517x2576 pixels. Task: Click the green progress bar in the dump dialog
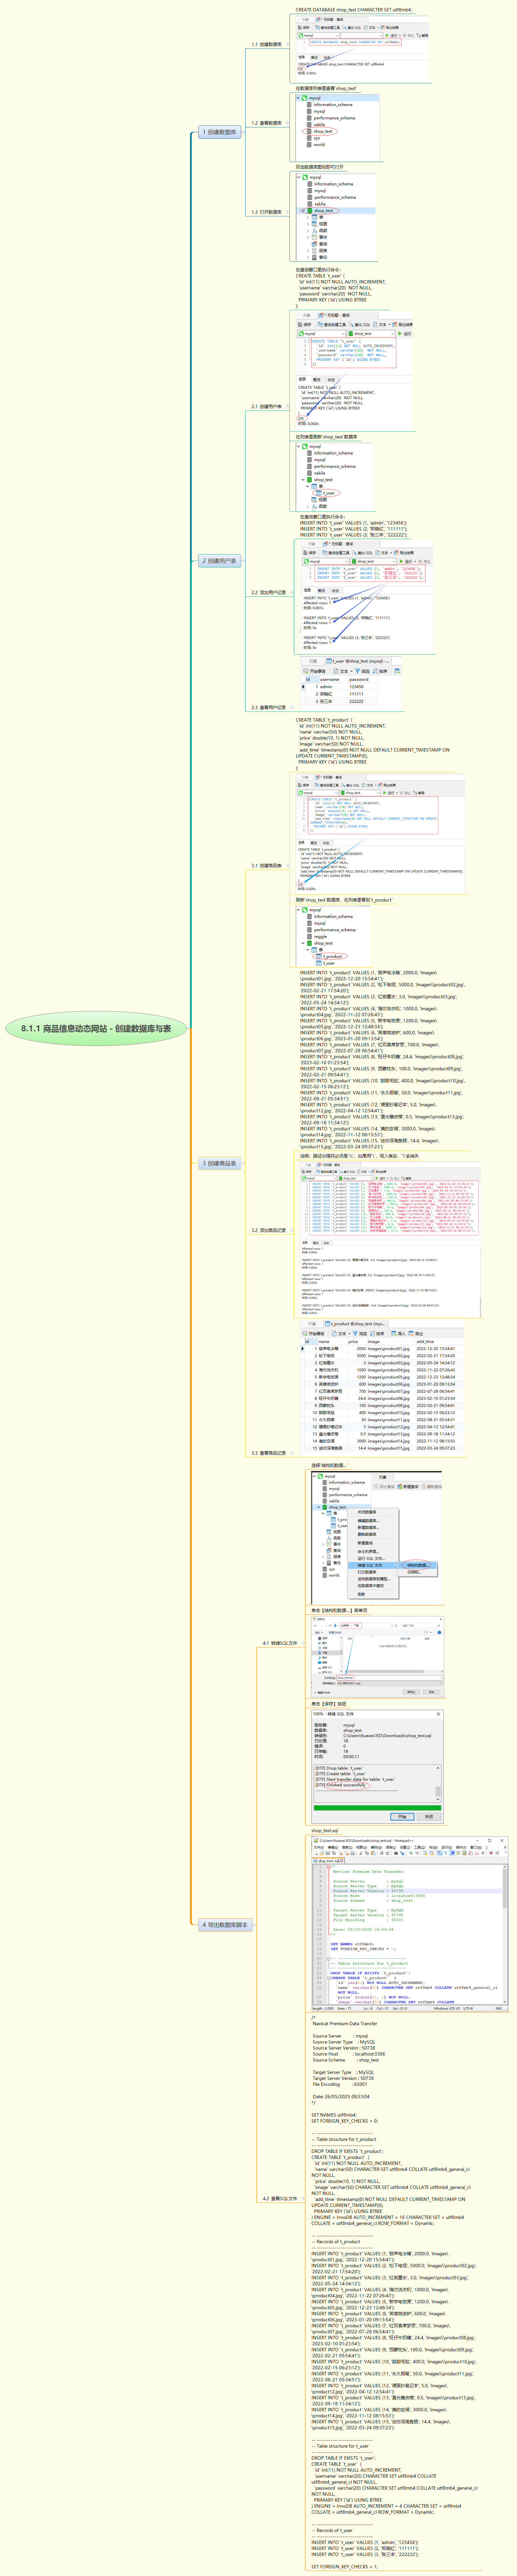(378, 1808)
